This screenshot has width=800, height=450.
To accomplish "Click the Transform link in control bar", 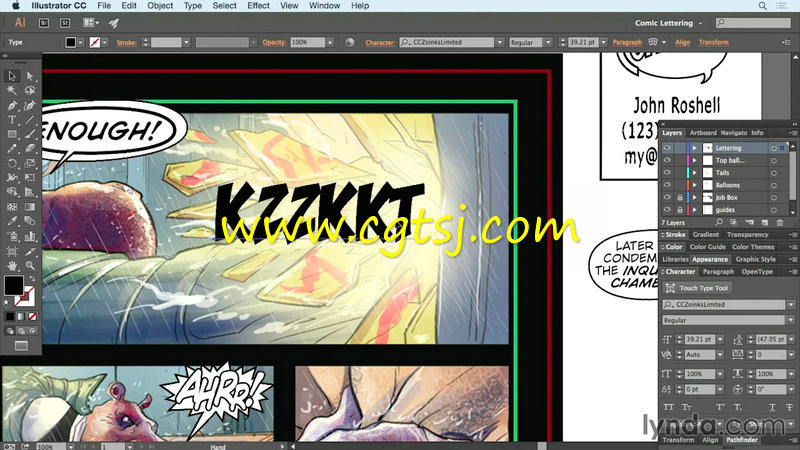I will coord(714,42).
